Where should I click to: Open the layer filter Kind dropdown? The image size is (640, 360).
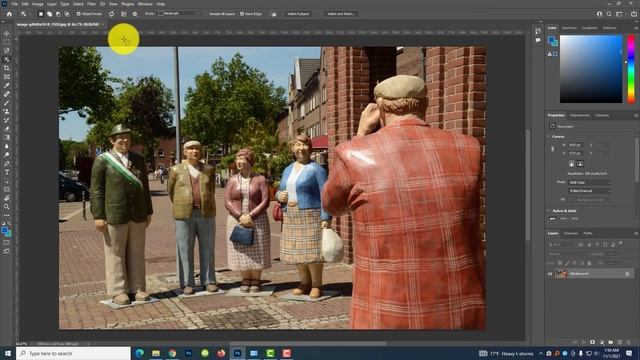tap(562, 244)
